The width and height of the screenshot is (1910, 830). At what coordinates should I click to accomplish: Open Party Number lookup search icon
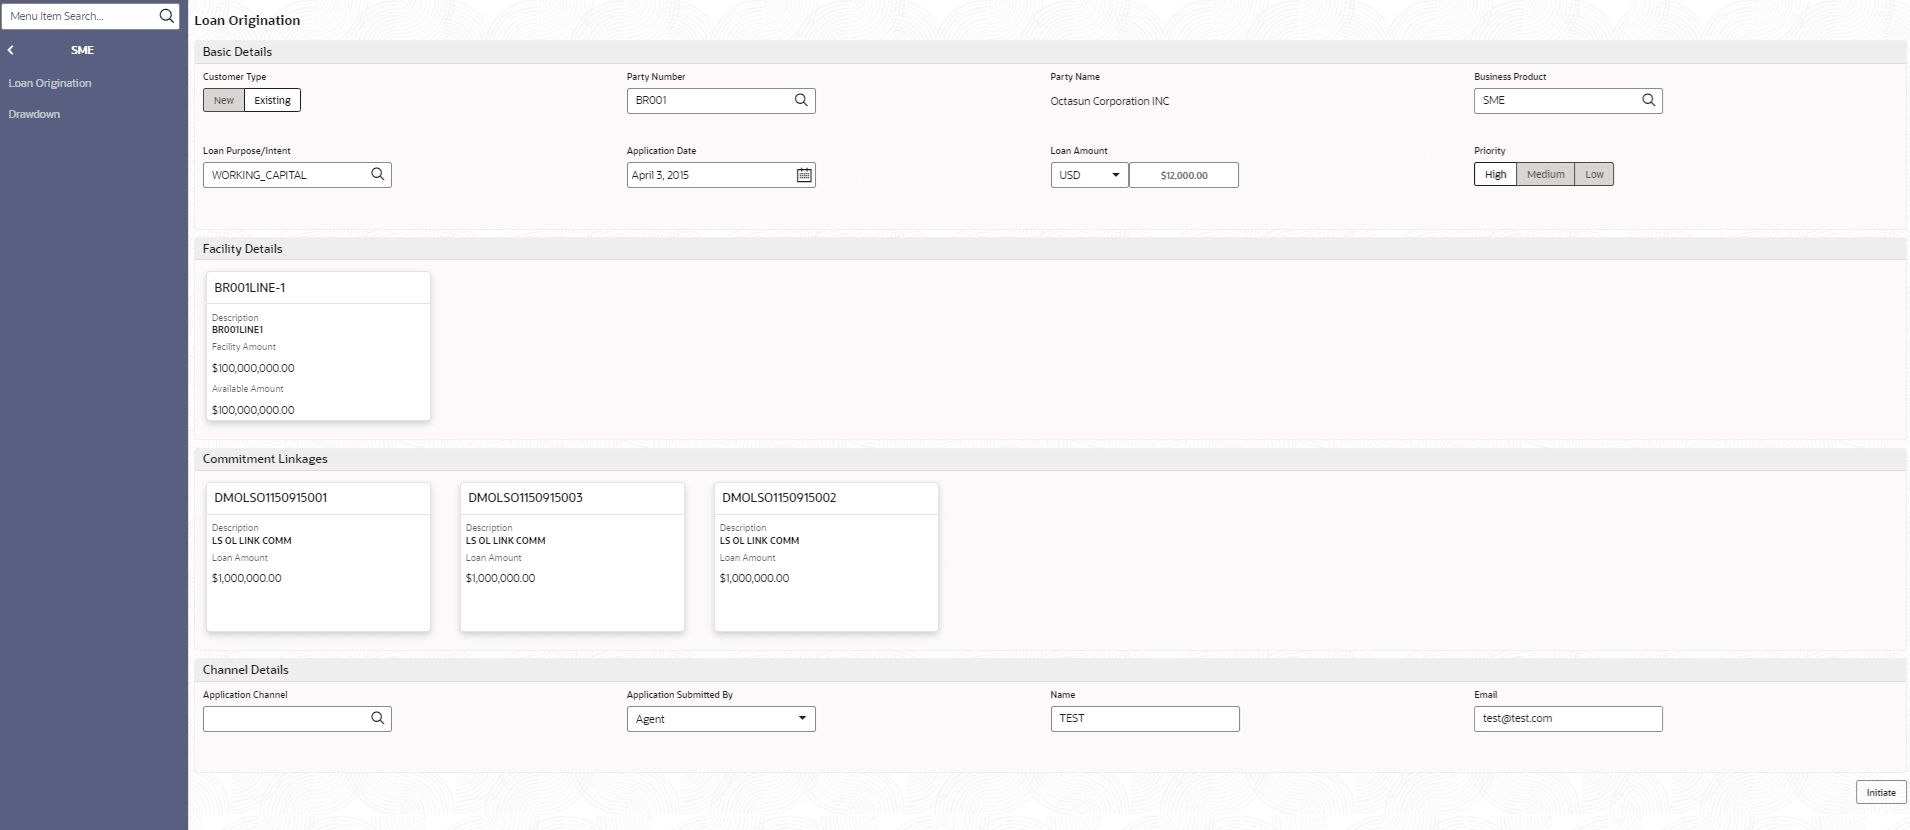pos(801,100)
